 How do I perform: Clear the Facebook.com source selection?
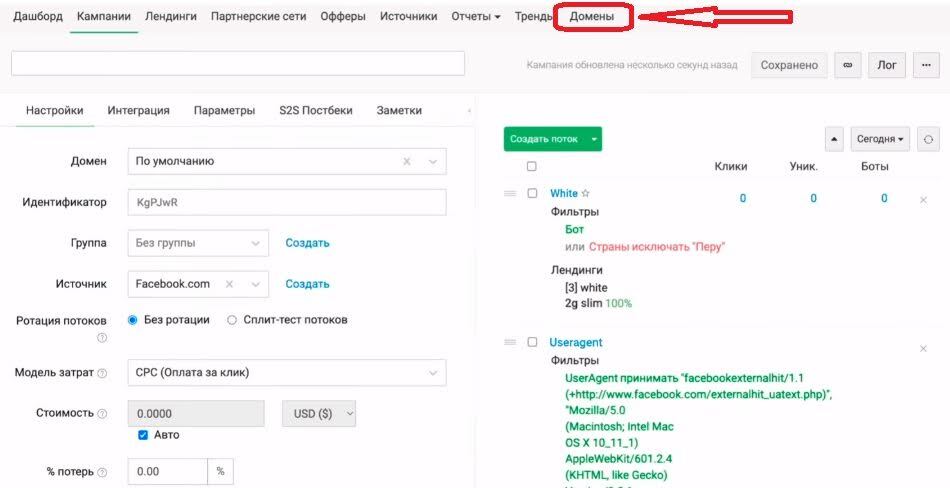tap(229, 284)
